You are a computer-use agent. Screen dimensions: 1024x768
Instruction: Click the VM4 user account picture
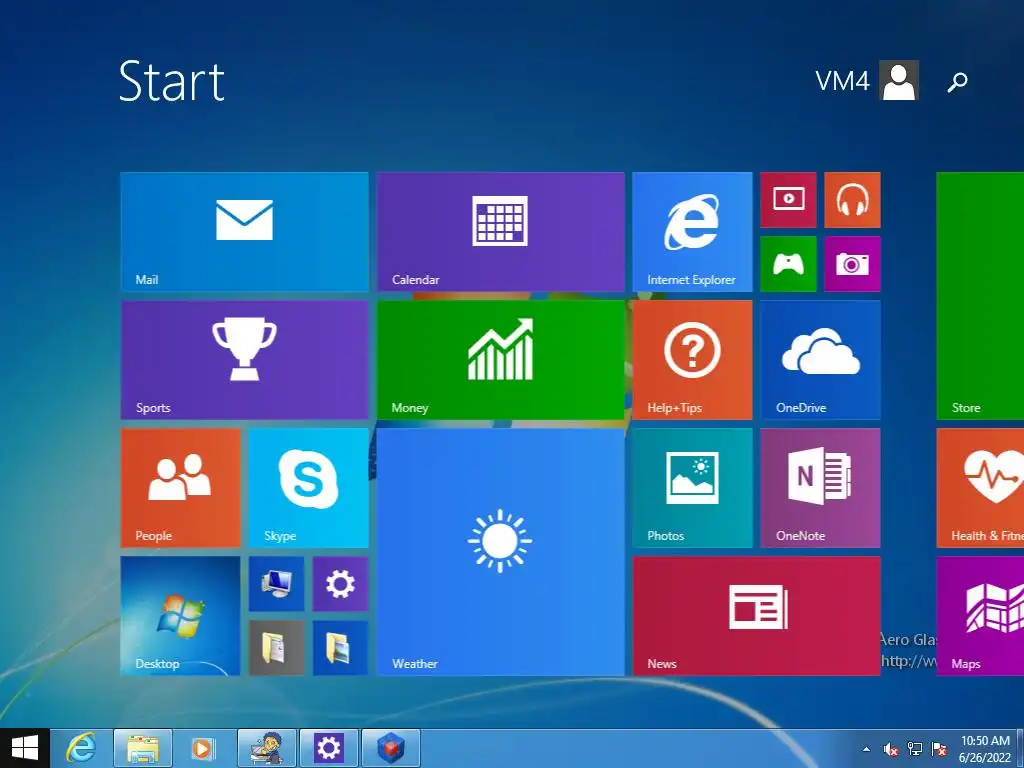tap(899, 80)
